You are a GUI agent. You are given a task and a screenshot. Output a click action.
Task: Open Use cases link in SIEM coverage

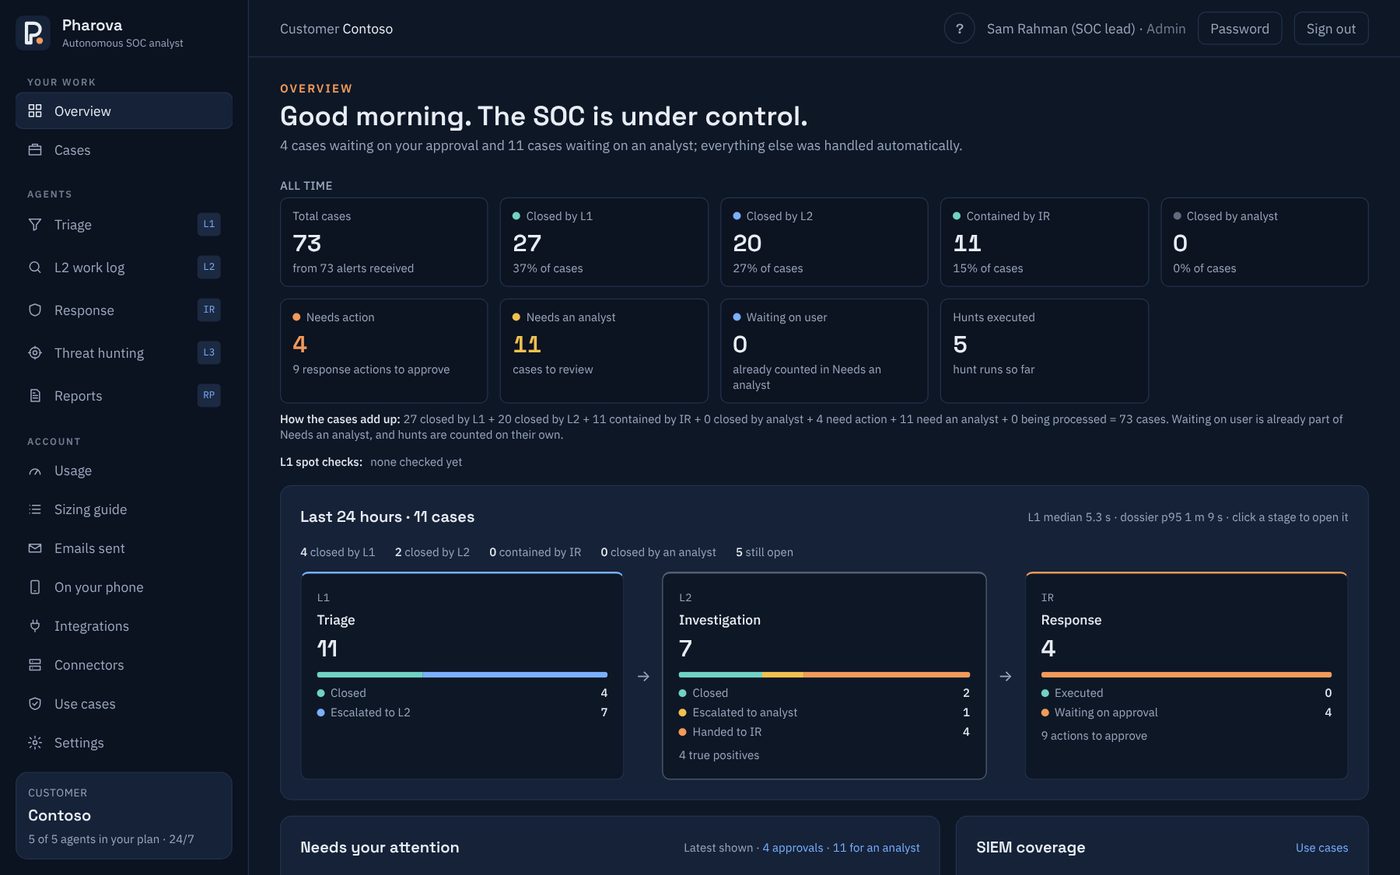tap(1322, 848)
